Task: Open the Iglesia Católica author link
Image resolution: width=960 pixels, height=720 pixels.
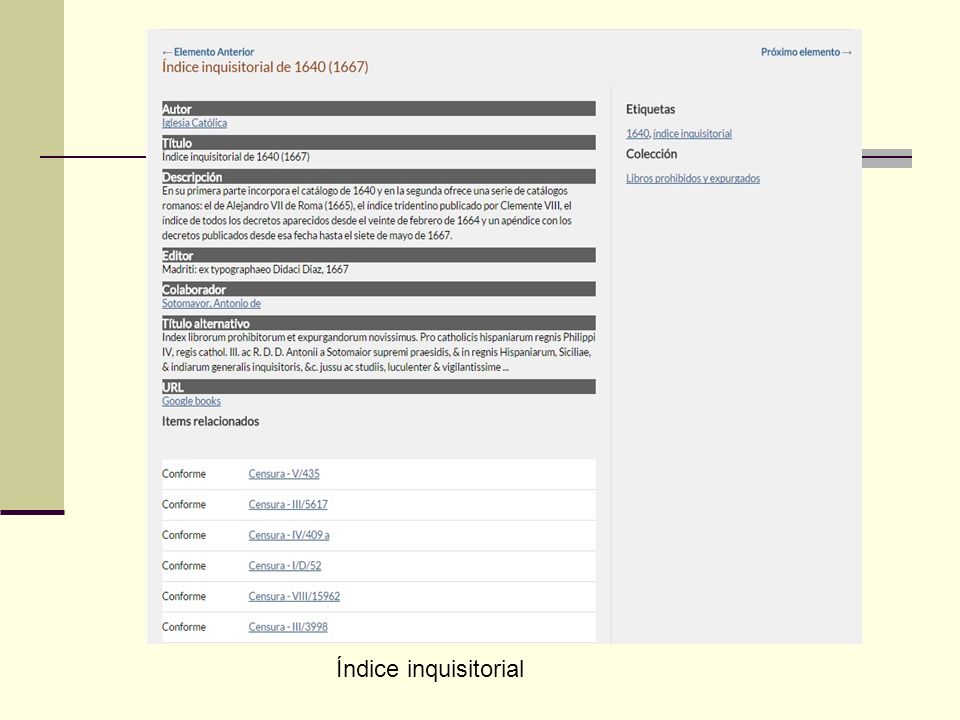Action: tap(194, 123)
